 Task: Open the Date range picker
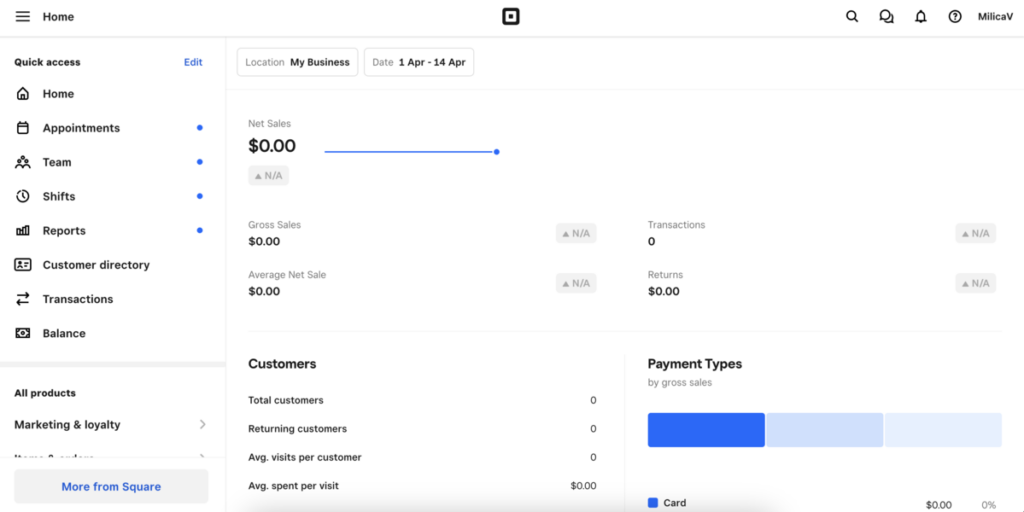[x=419, y=62]
